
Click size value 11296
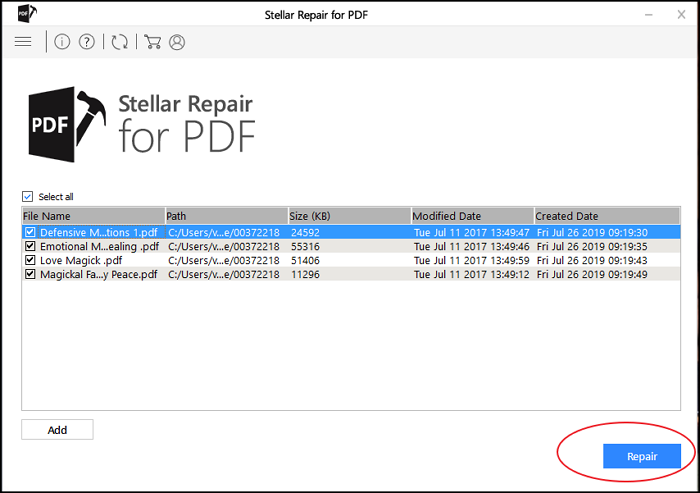pos(305,274)
